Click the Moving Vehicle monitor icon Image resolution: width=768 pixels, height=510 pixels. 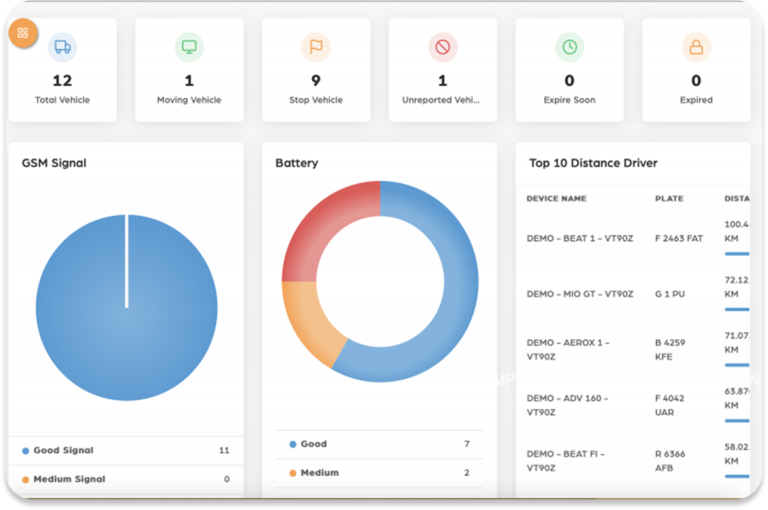click(x=189, y=47)
